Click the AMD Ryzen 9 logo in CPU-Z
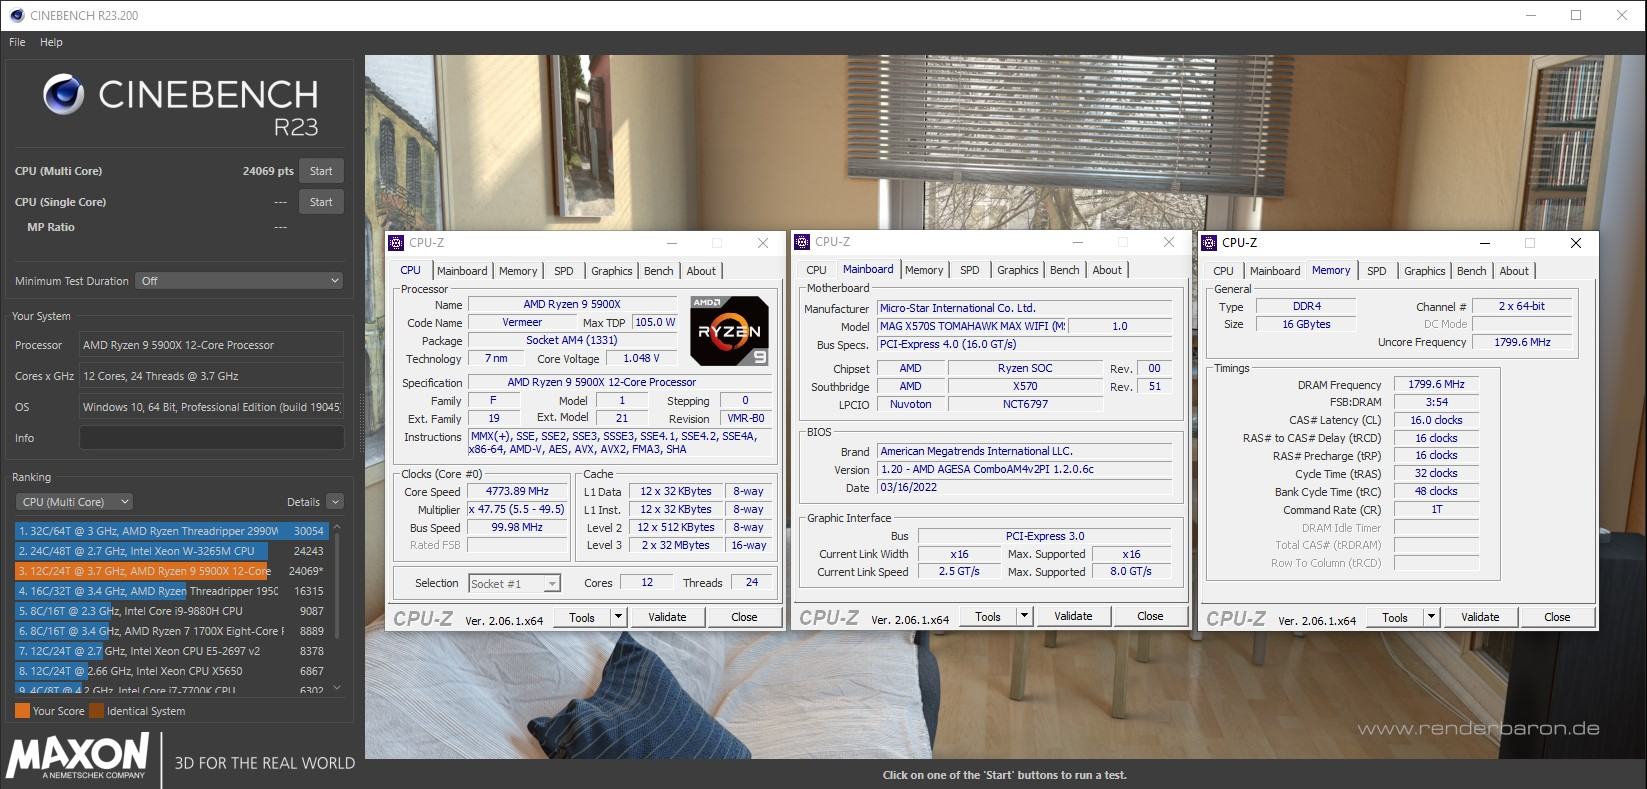Viewport: 1647px width, 789px height. pos(729,330)
